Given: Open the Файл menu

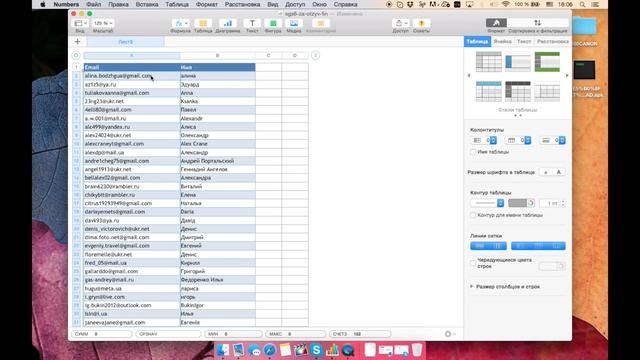Looking at the screenshot, I should point(93,4).
